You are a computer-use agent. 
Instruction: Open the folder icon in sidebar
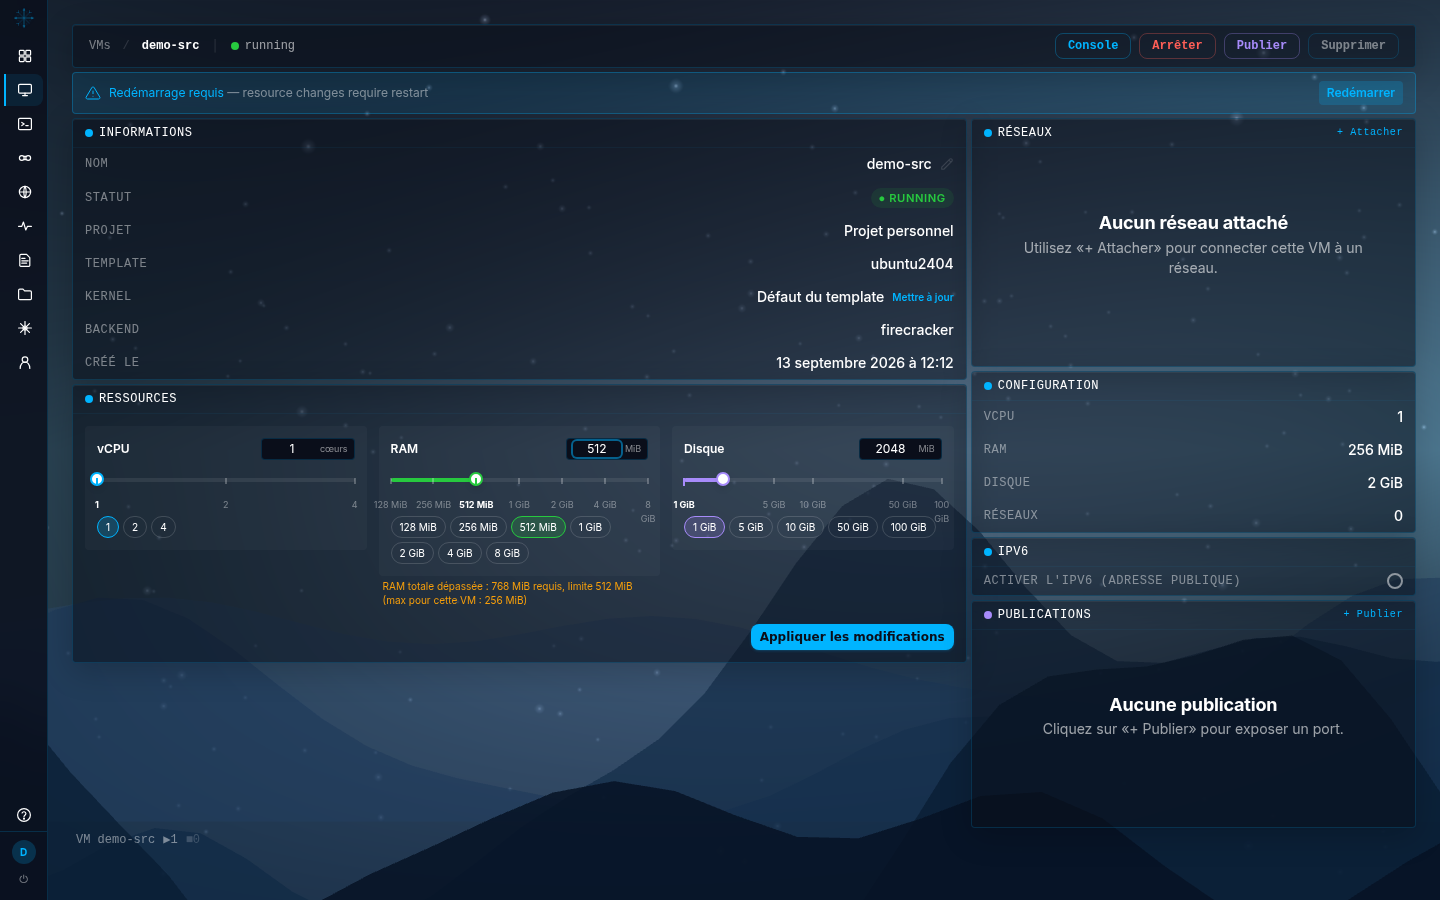click(x=25, y=294)
